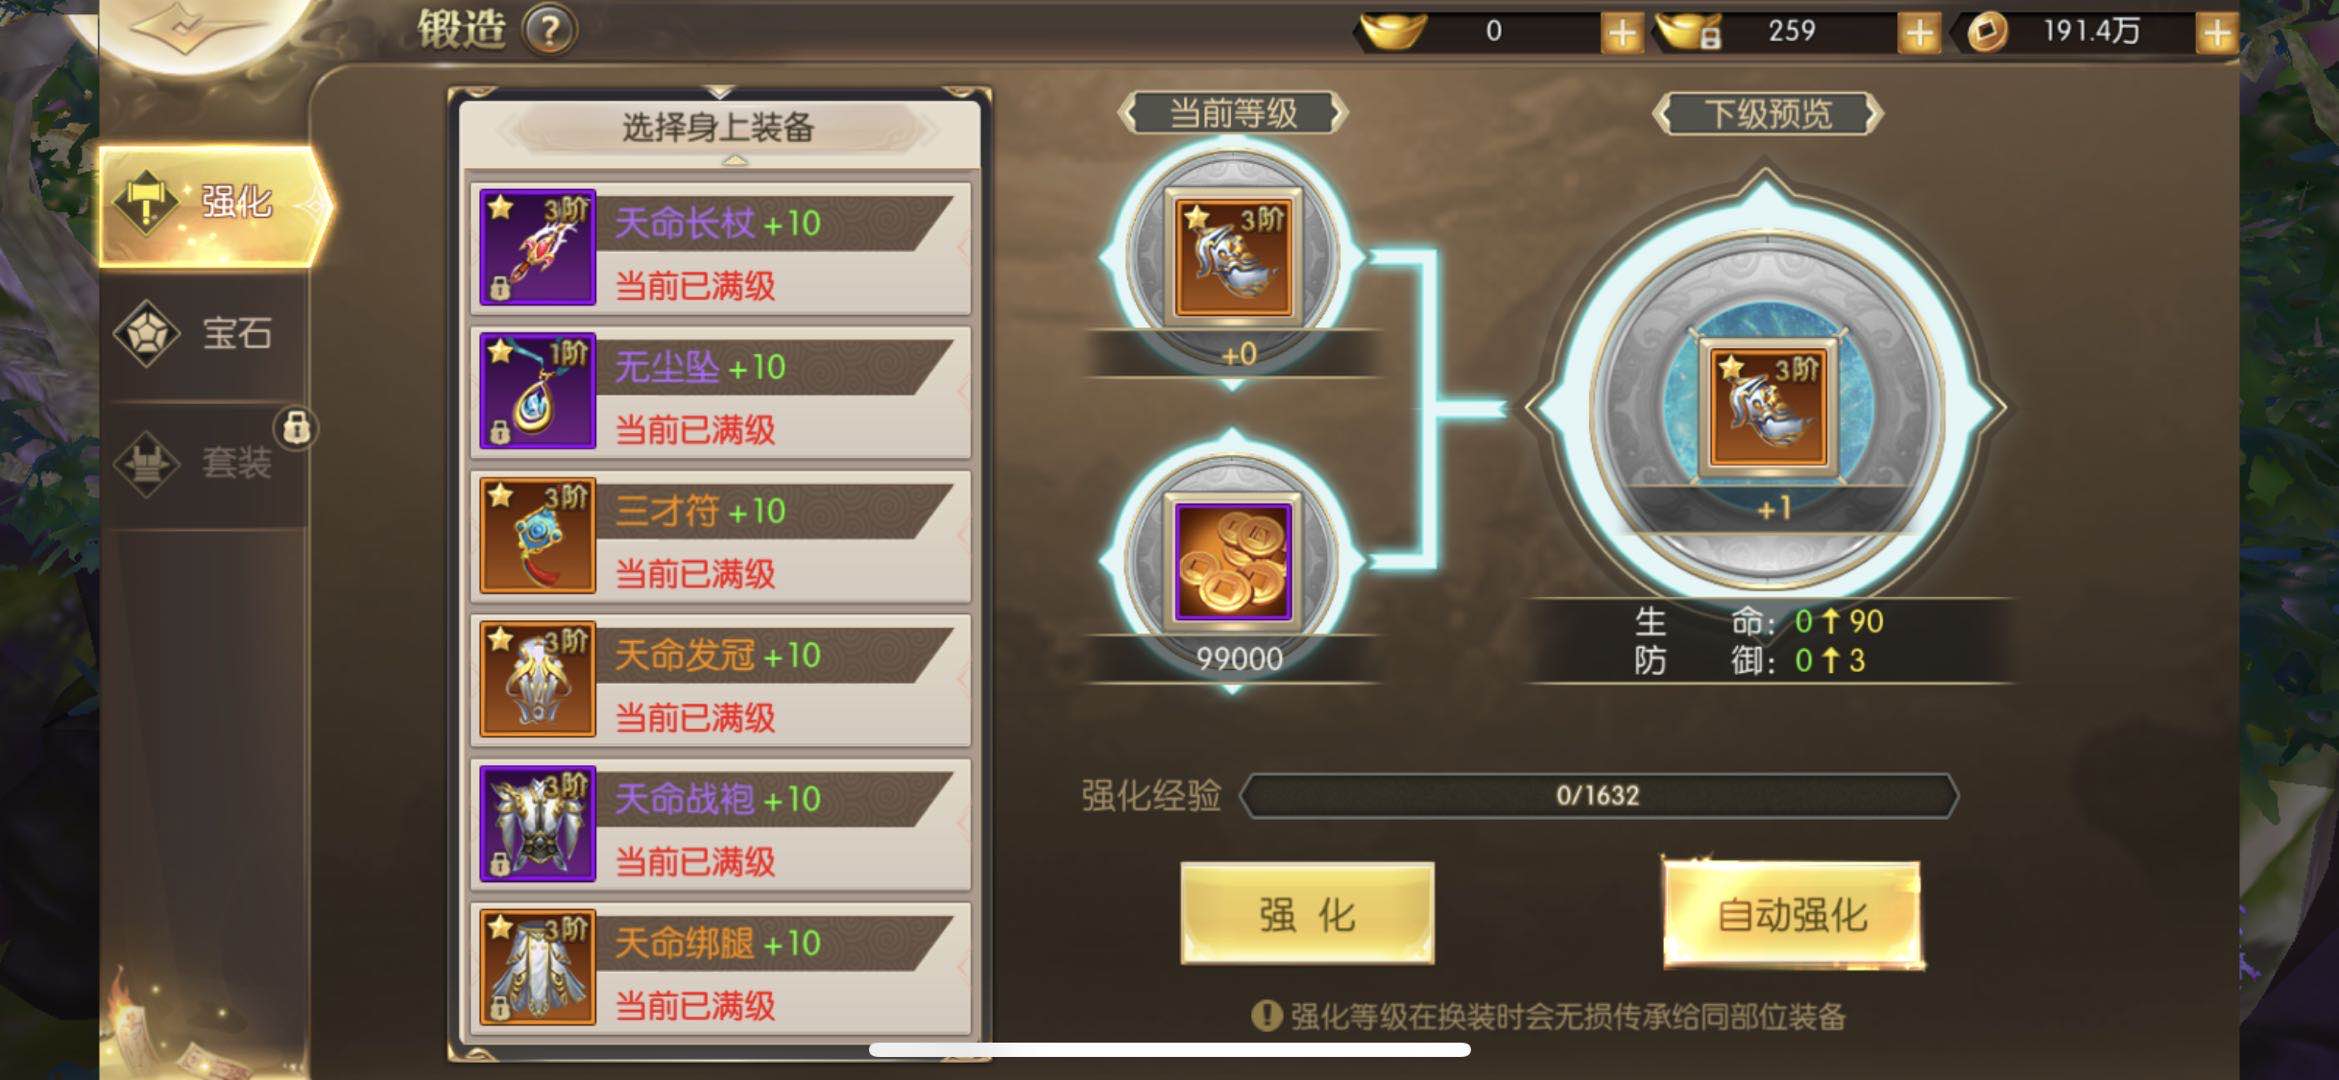Image resolution: width=2339 pixels, height=1080 pixels.
Task: Select 三才符 +10 in equipment list
Action: [x=720, y=535]
